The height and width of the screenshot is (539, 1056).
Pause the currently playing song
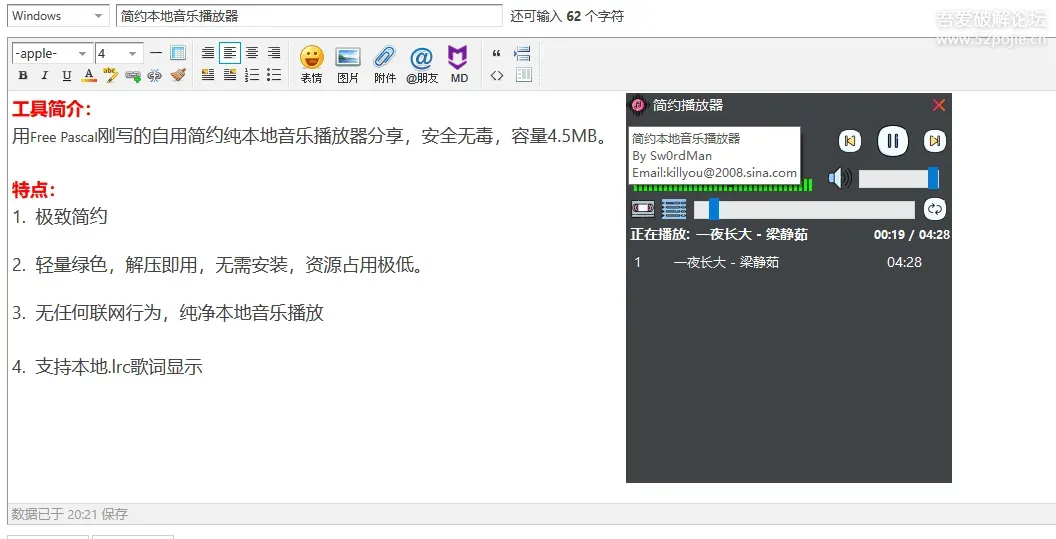click(892, 141)
